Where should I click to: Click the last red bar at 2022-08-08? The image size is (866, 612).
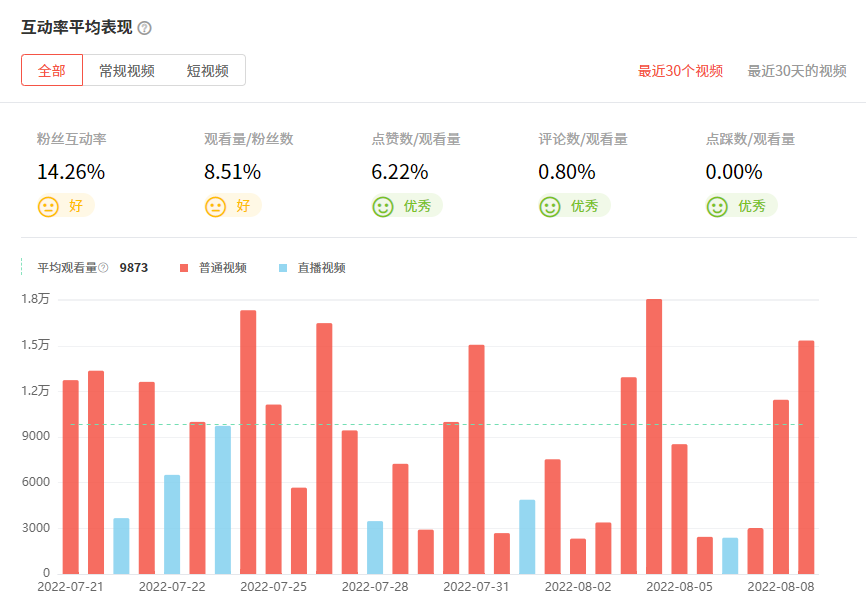click(x=806, y=457)
